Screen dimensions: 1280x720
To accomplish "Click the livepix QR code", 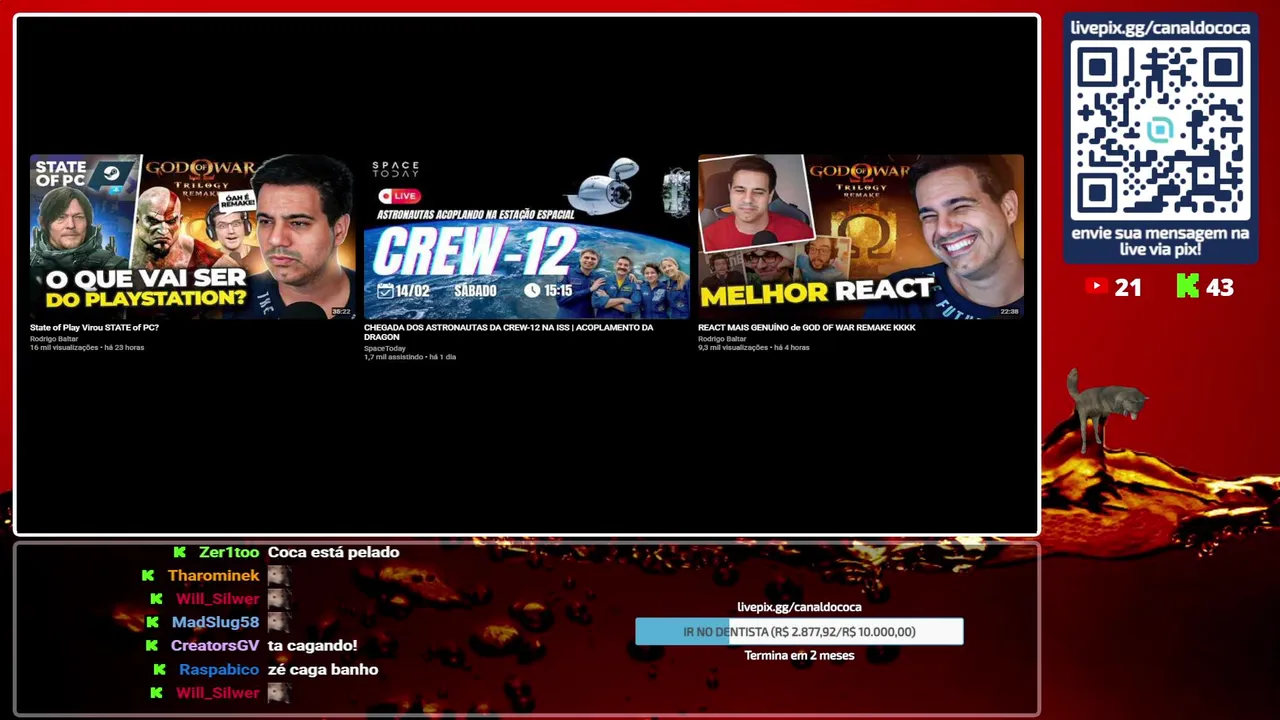I will click(x=1160, y=131).
